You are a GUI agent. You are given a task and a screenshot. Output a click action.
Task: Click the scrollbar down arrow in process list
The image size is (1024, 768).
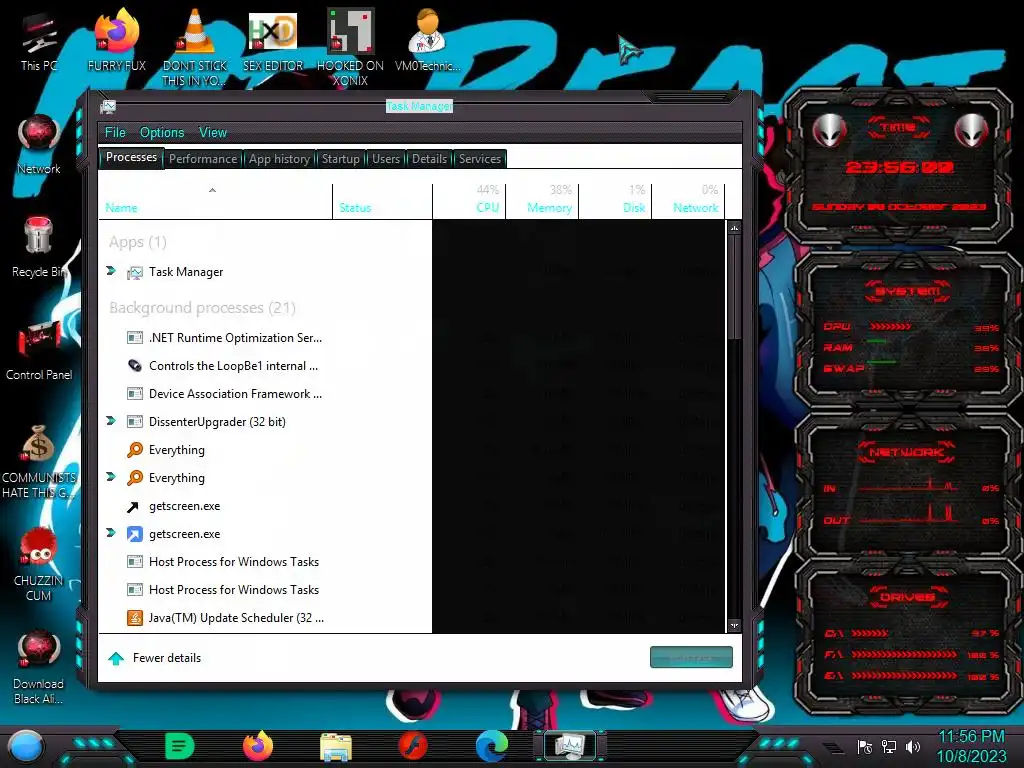734,626
